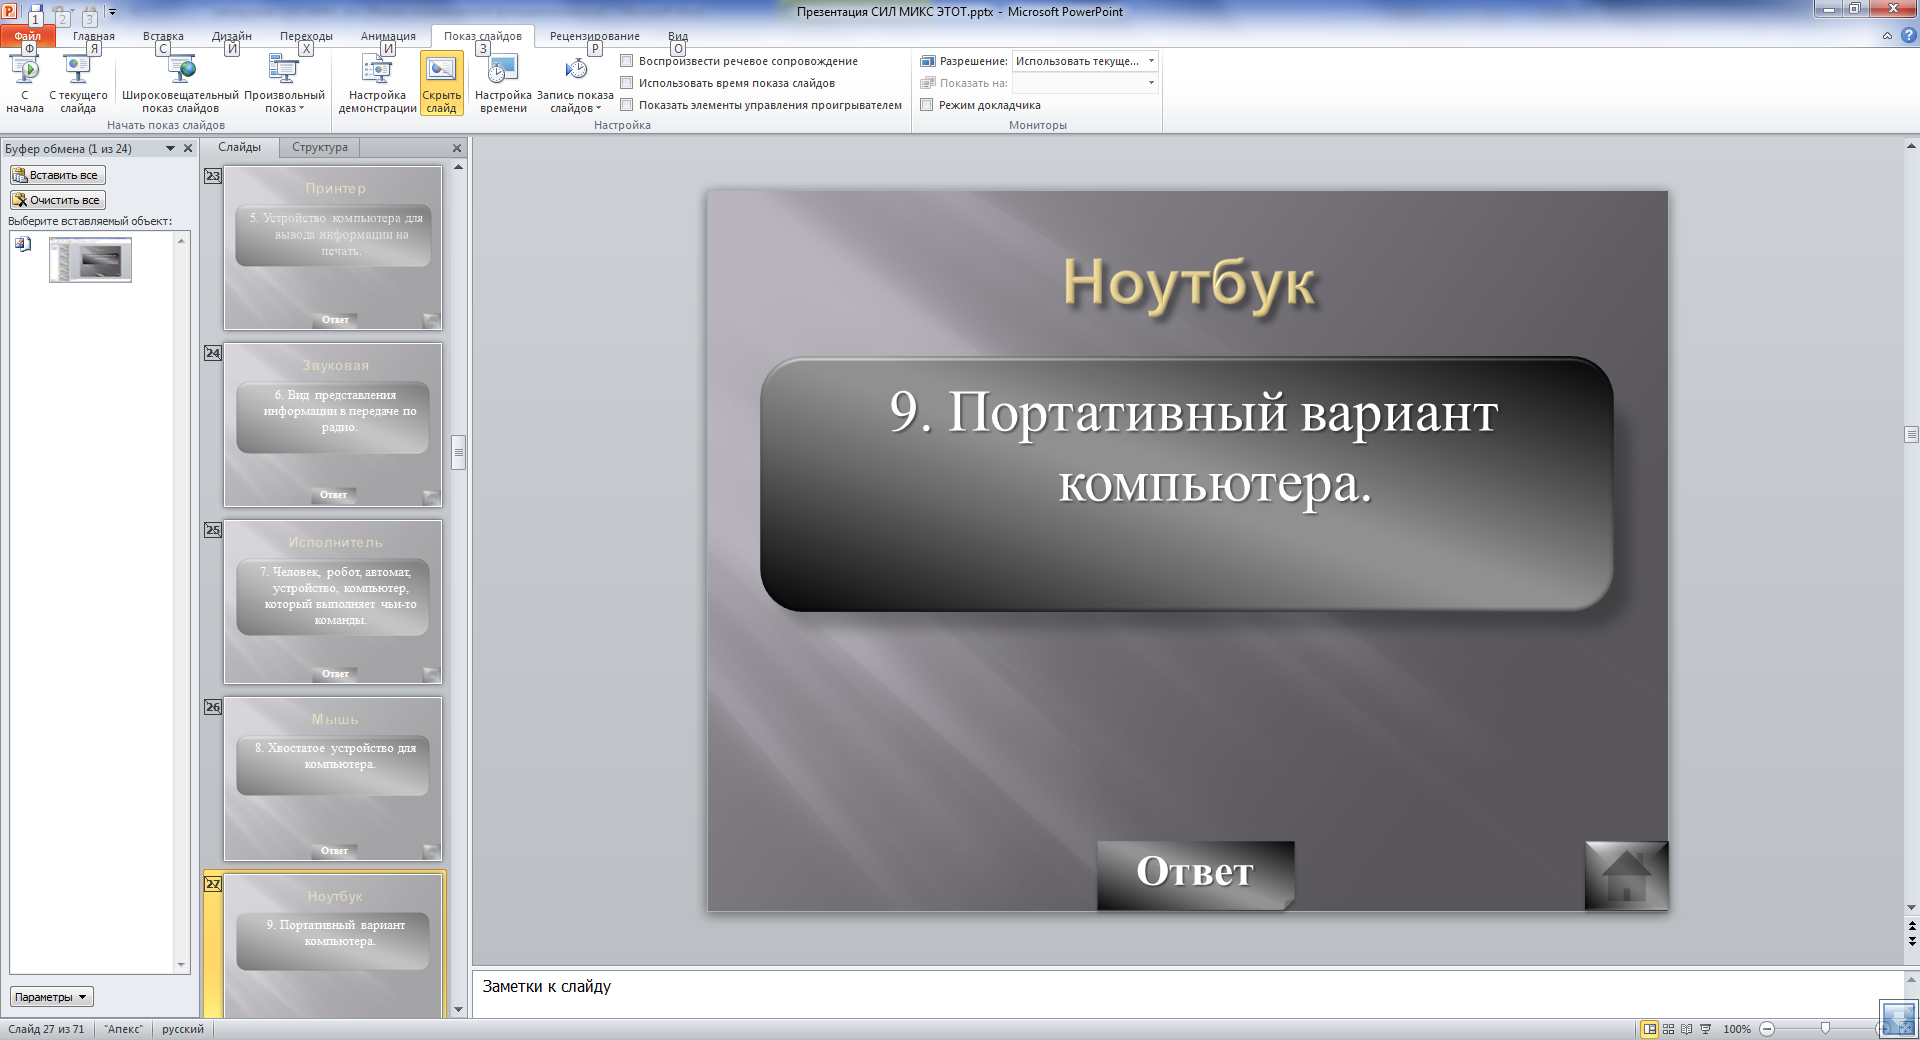Start show from current slide
This screenshot has height=1040, width=1920.
click(x=78, y=85)
